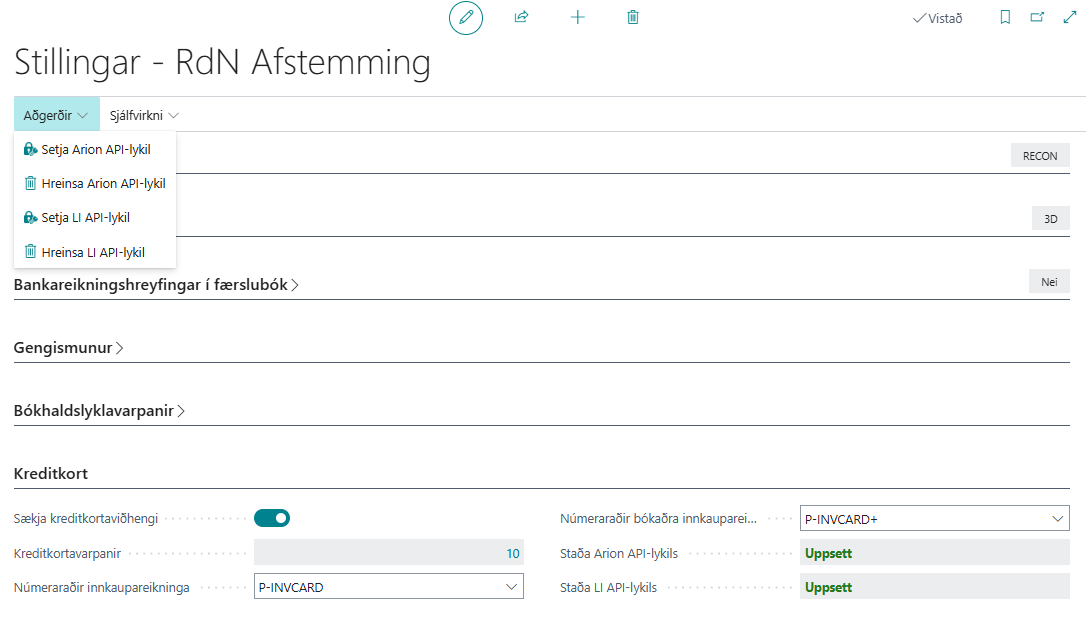1087x625 pixels.
Task: Click the trash delete icon in header
Action: click(633, 17)
